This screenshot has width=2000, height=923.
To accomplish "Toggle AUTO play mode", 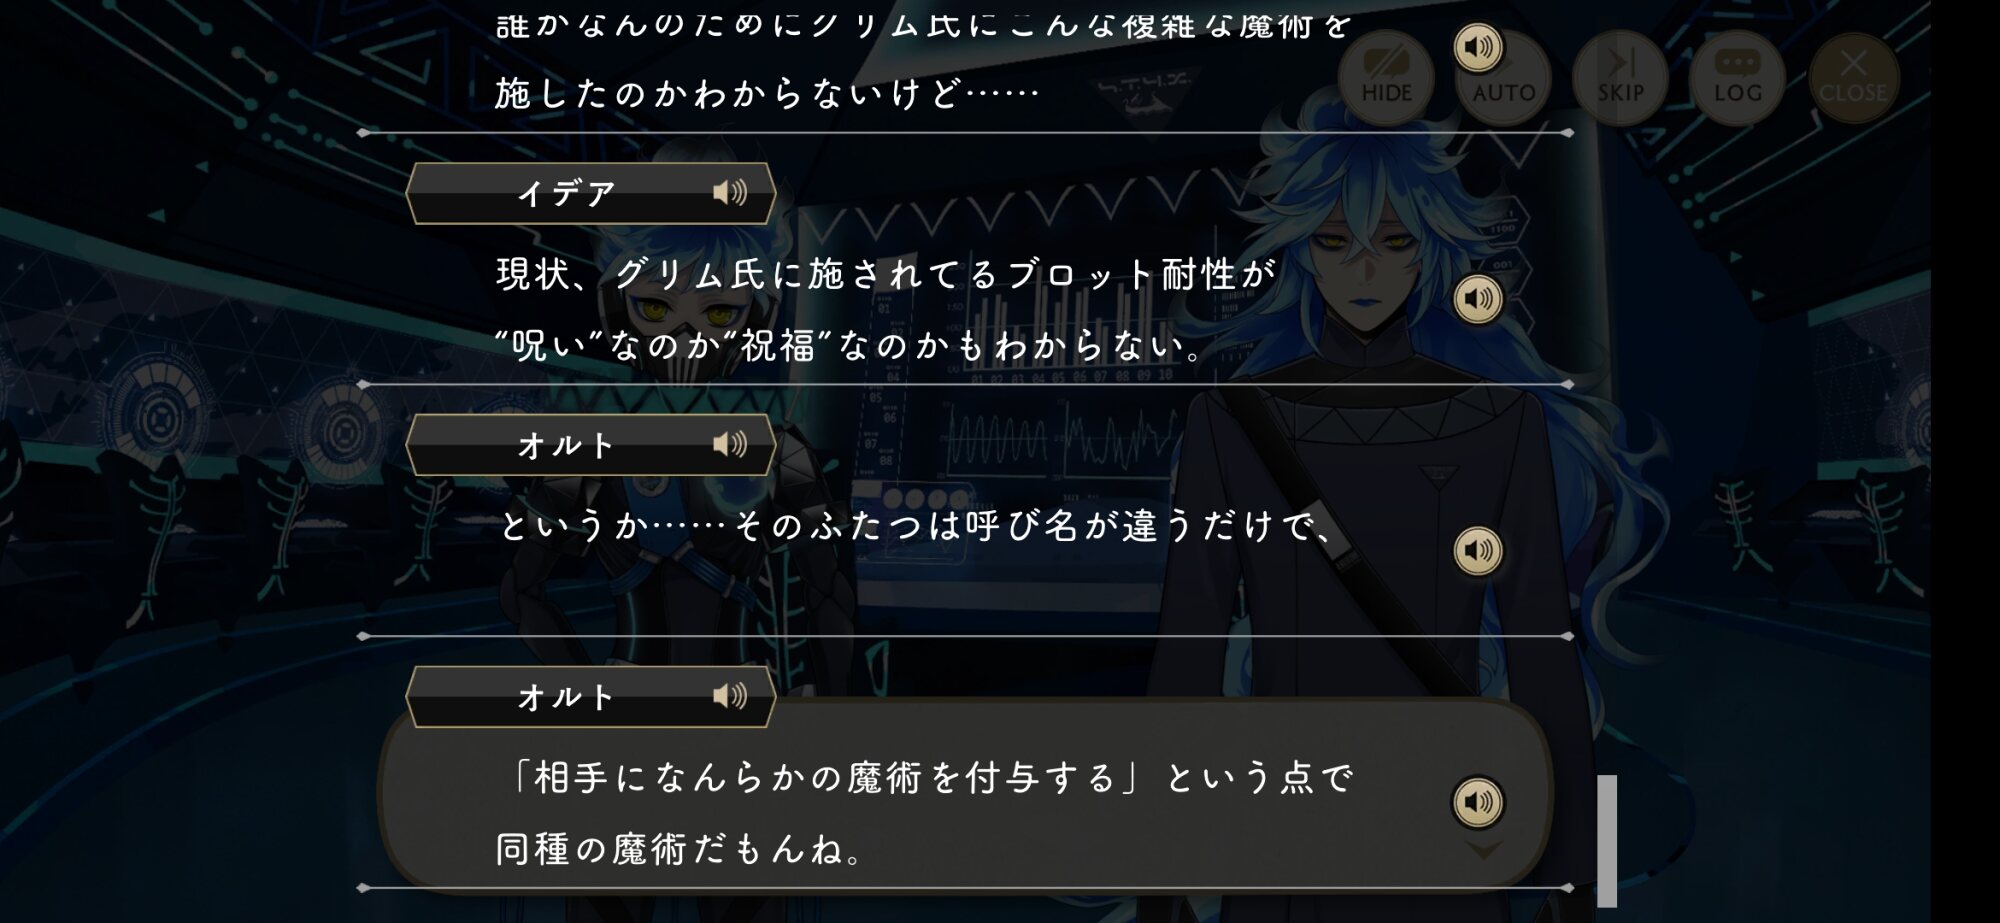I will [x=1504, y=77].
